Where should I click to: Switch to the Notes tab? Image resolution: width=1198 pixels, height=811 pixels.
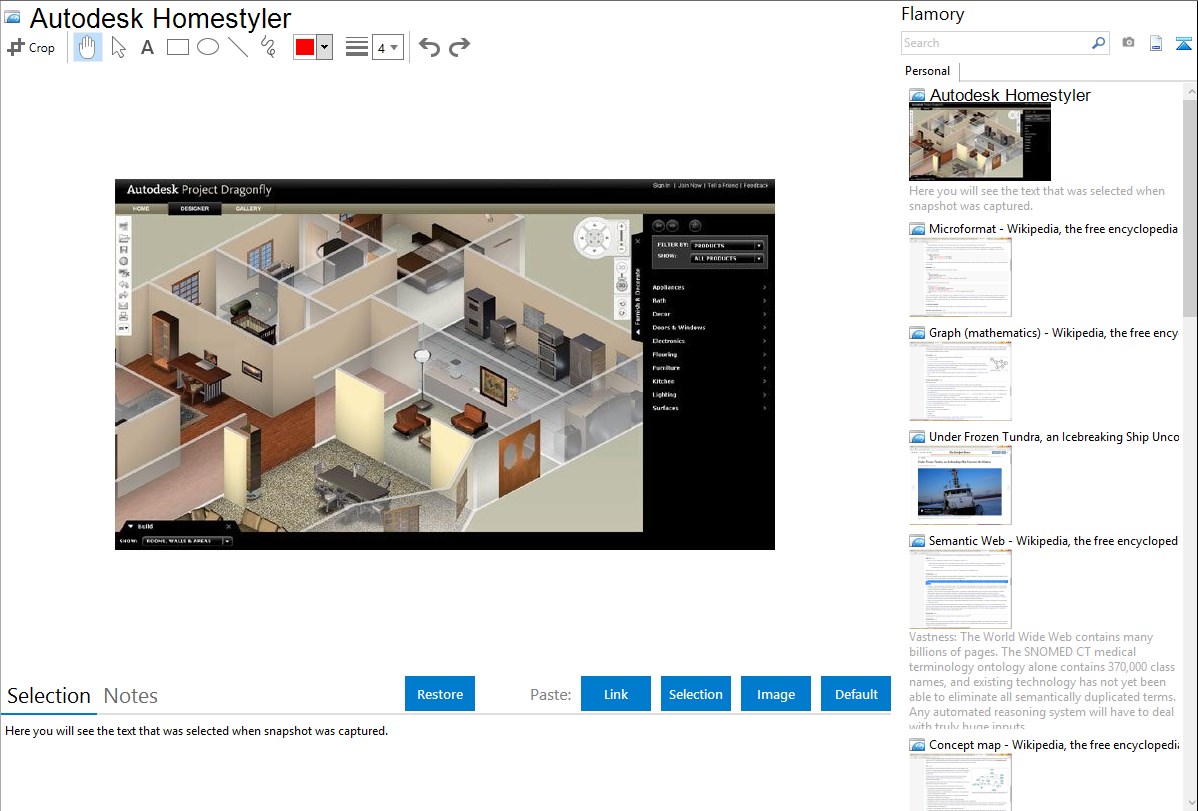pyautogui.click(x=131, y=696)
